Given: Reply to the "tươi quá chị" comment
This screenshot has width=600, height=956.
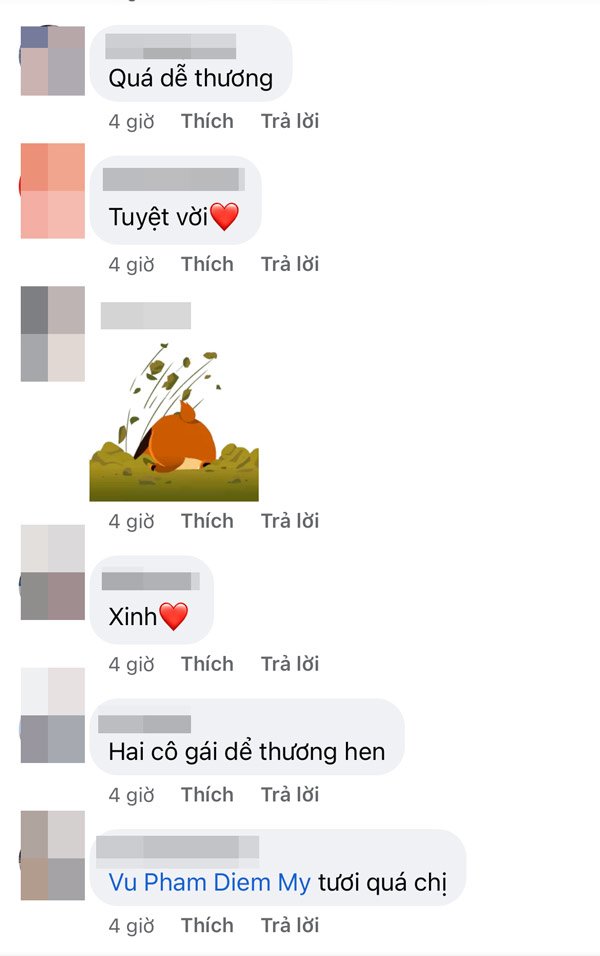Looking at the screenshot, I should 290,926.
